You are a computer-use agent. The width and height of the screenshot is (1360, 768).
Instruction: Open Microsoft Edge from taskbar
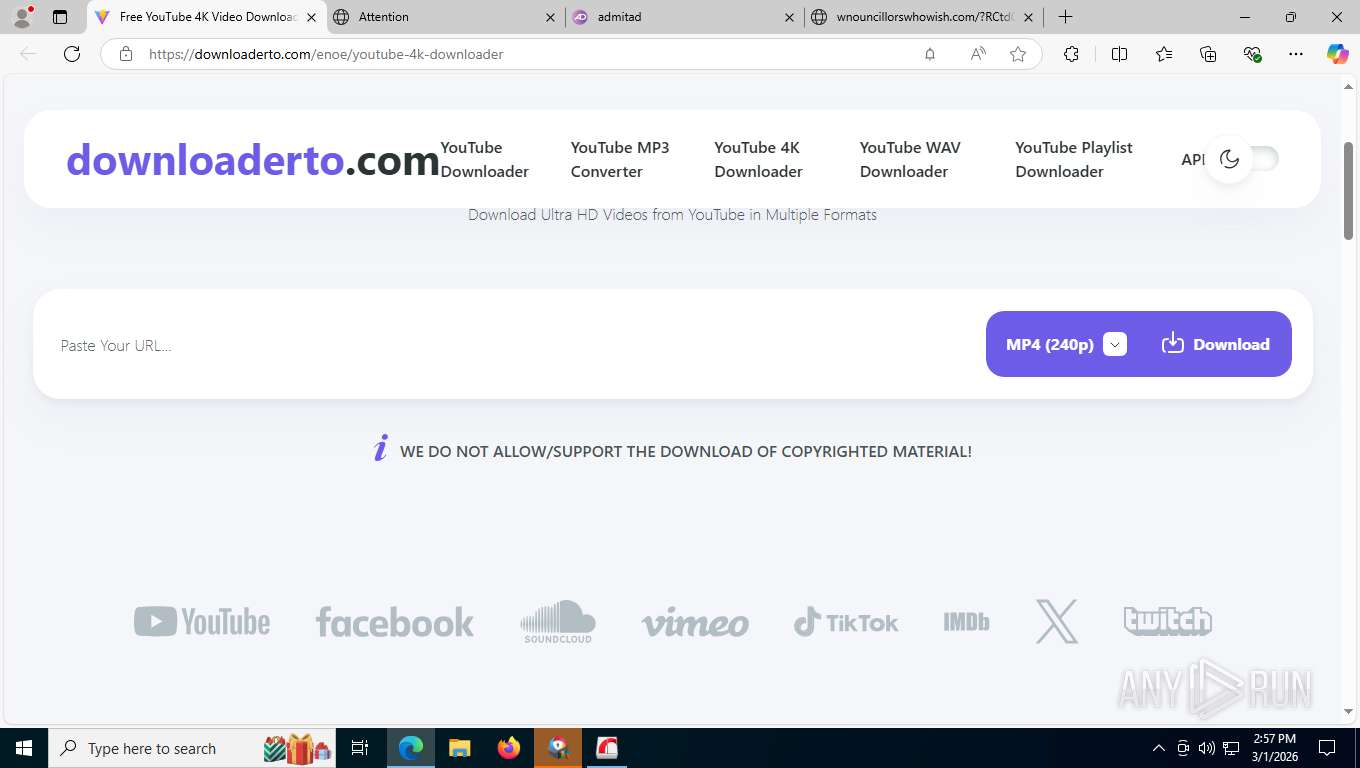tap(411, 748)
